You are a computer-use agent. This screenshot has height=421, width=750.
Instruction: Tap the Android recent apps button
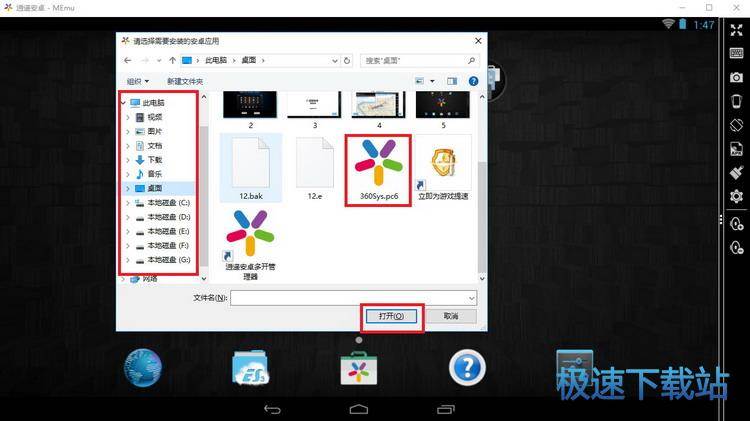pyautogui.click(x=446, y=409)
